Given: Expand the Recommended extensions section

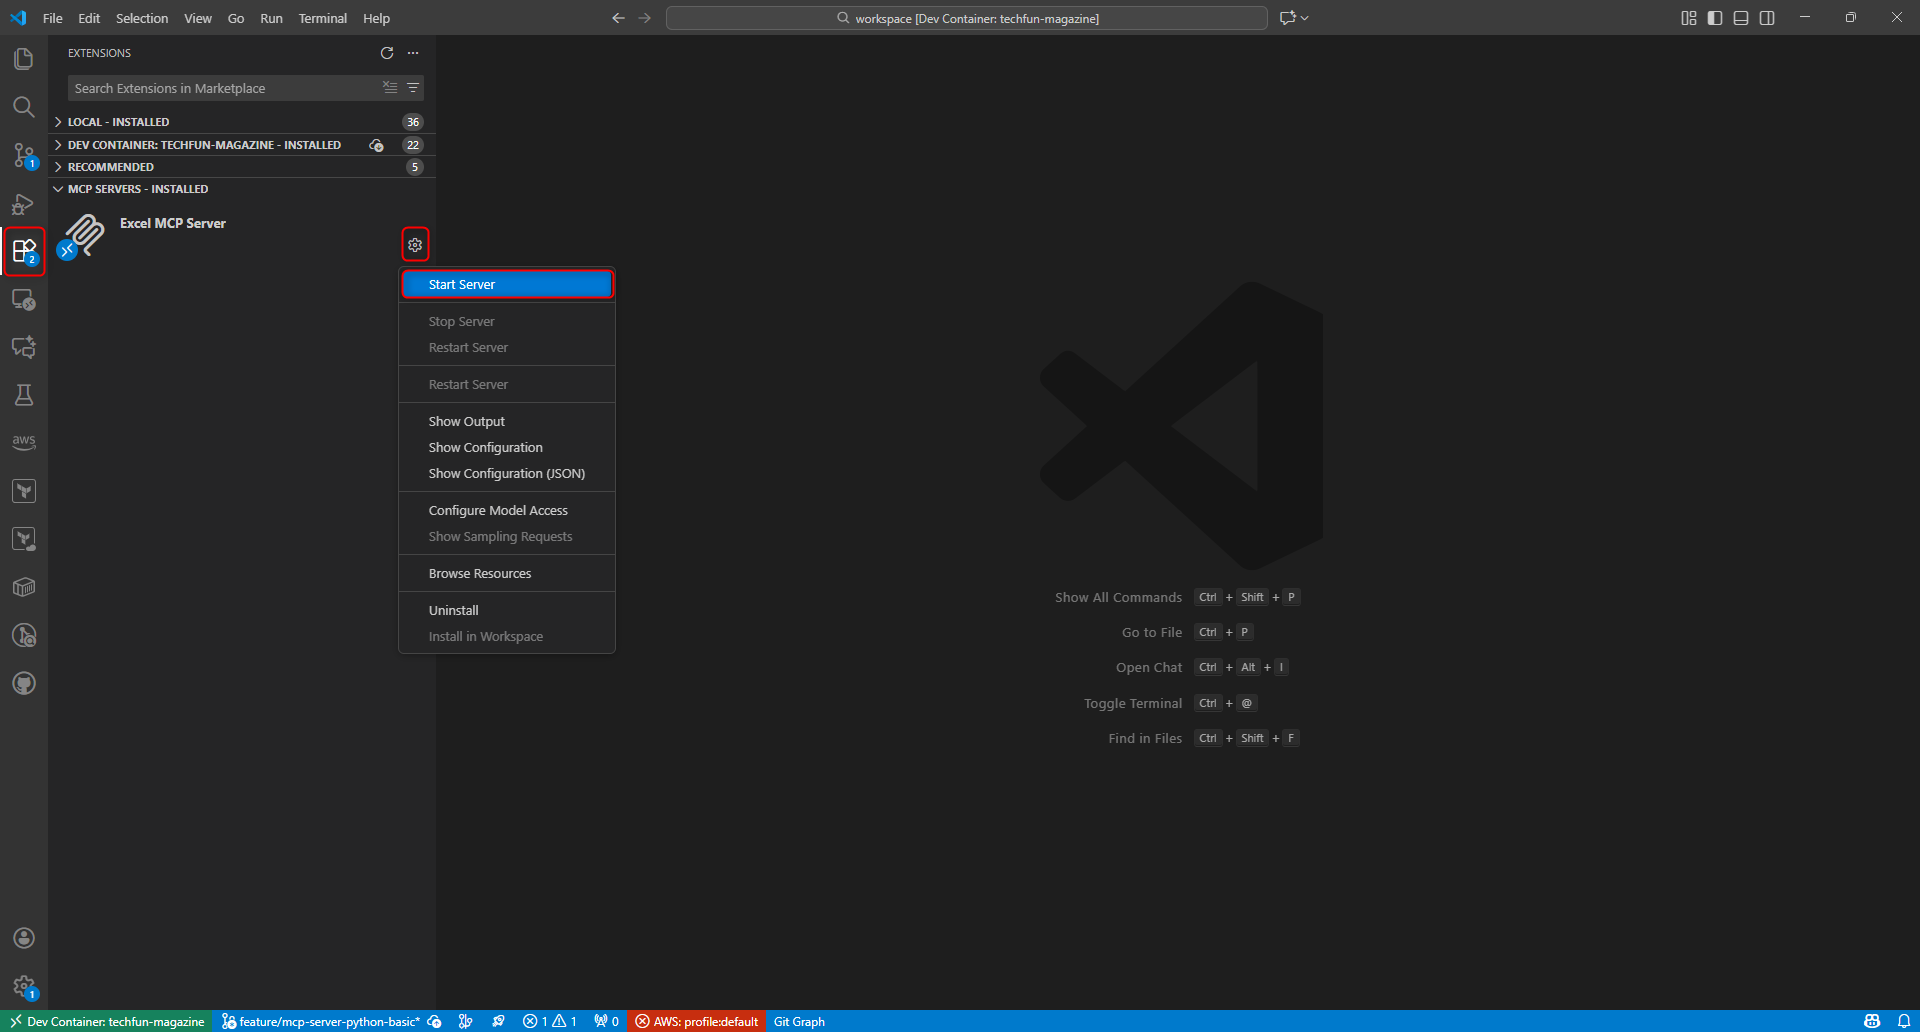Looking at the screenshot, I should click(110, 167).
